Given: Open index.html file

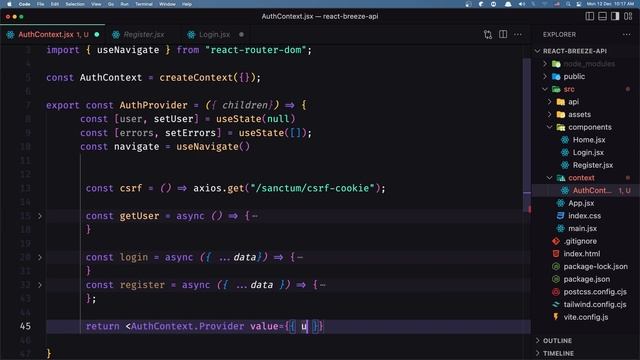Looking at the screenshot, I should (x=582, y=253).
